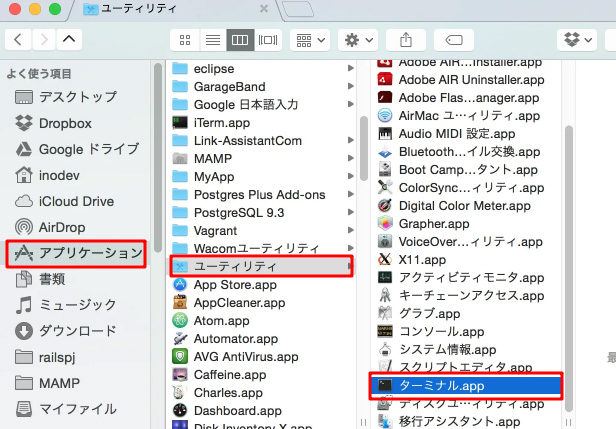The width and height of the screenshot is (616, 429).
Task: Go forward with the right chevron button
Action: coord(44,40)
